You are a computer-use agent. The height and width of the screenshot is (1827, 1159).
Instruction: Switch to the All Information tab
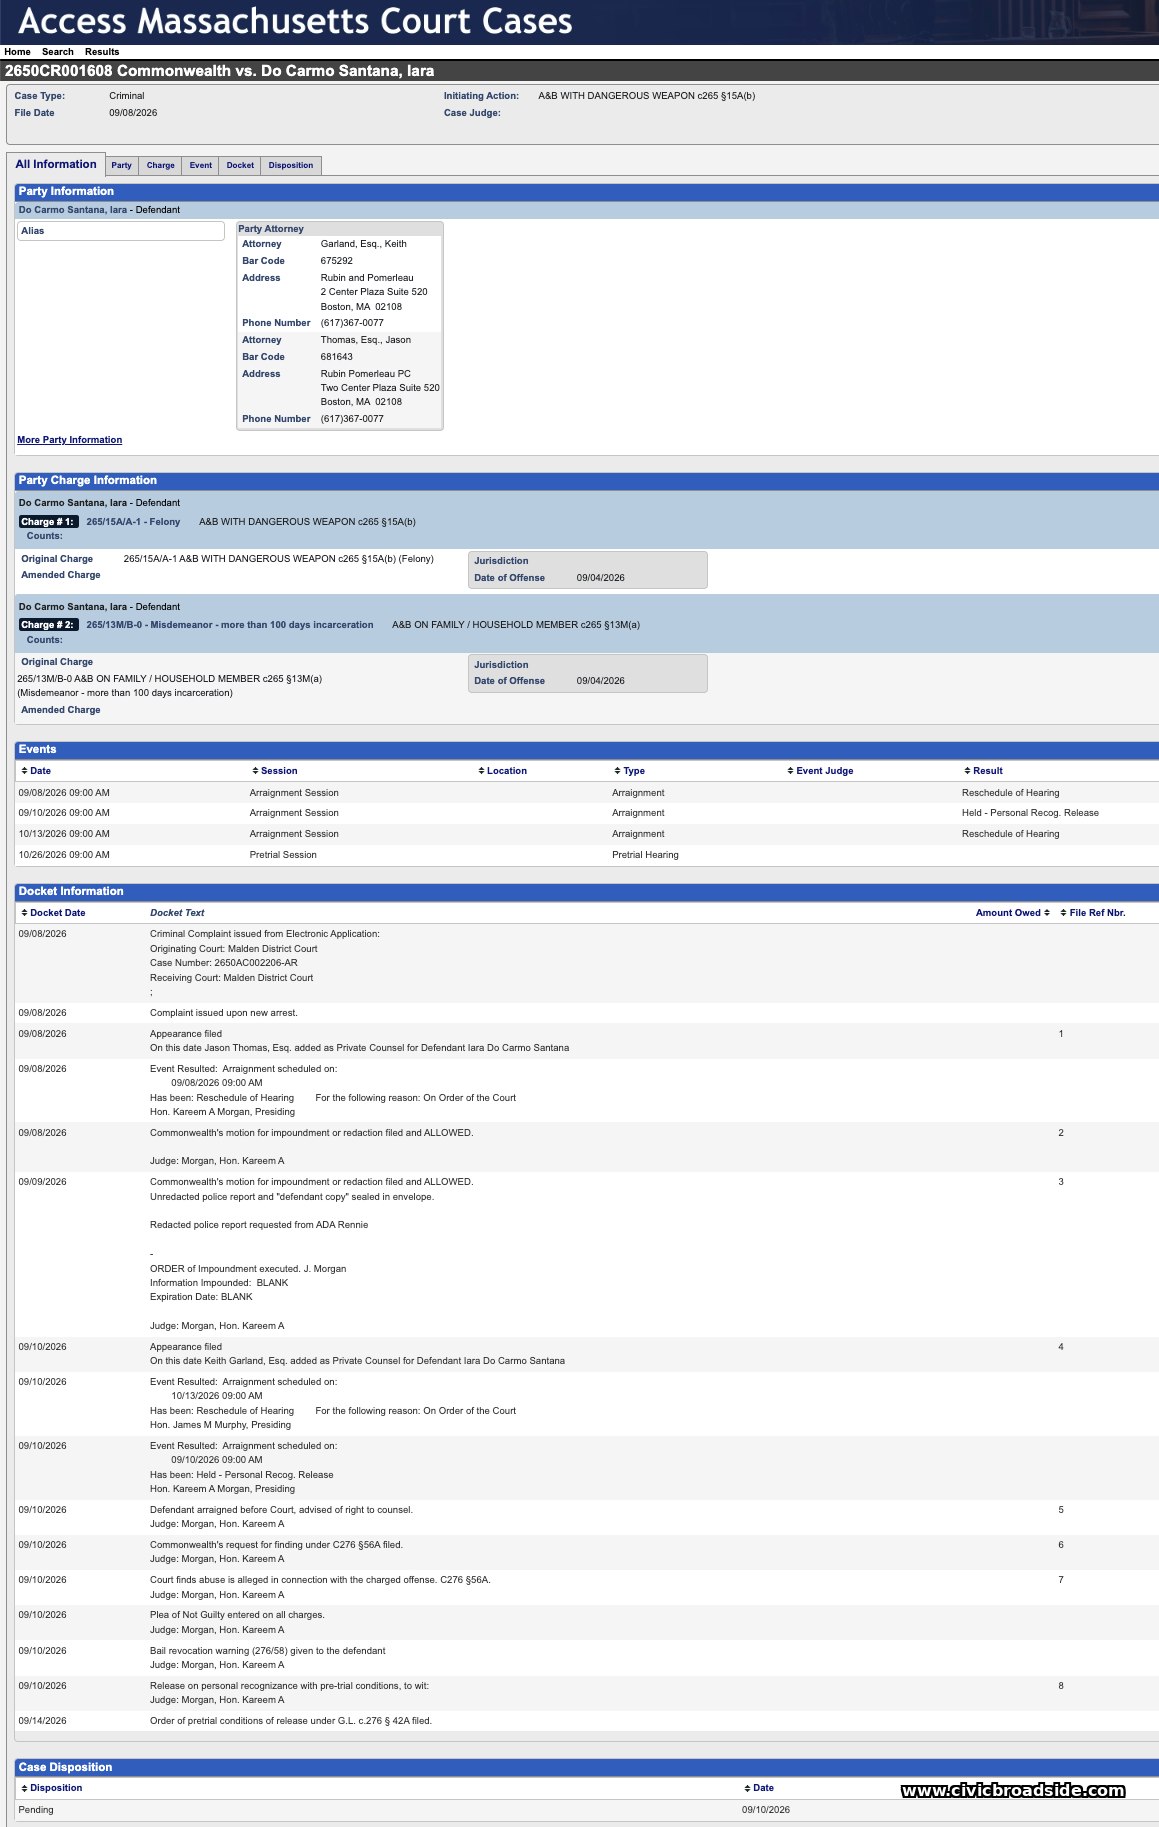tap(56, 164)
